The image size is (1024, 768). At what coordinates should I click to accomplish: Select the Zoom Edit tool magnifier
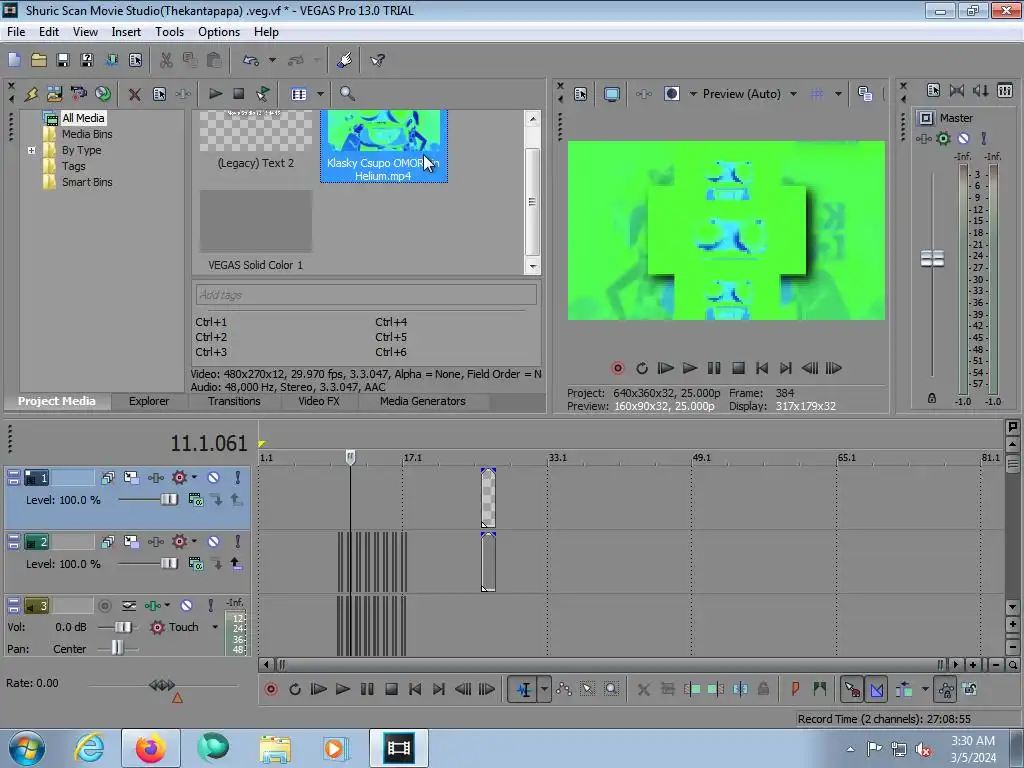coord(611,689)
